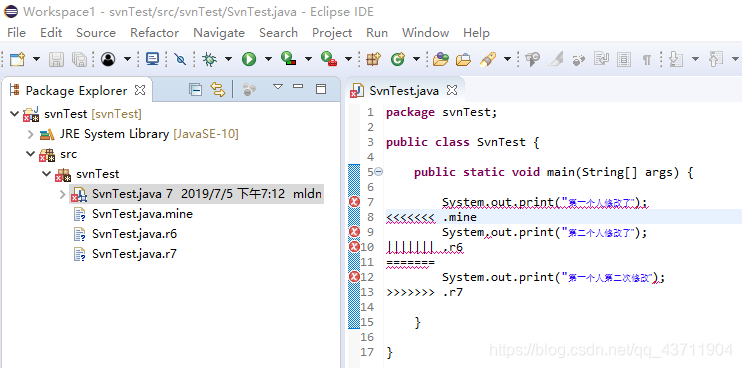Open the Run menu
Screen dimensions: 742x368
point(377,33)
